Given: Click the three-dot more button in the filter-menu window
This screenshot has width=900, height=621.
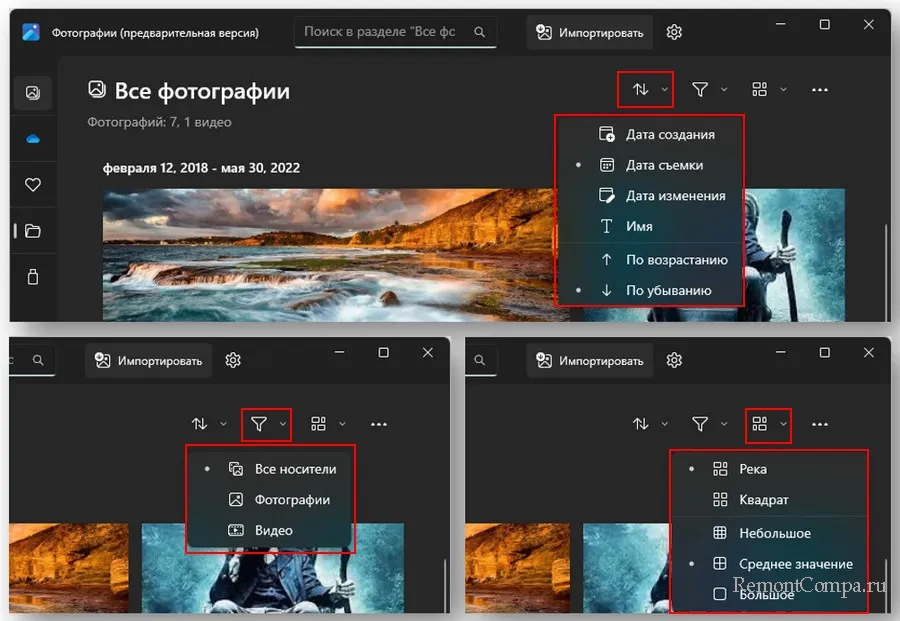Looking at the screenshot, I should click(379, 424).
